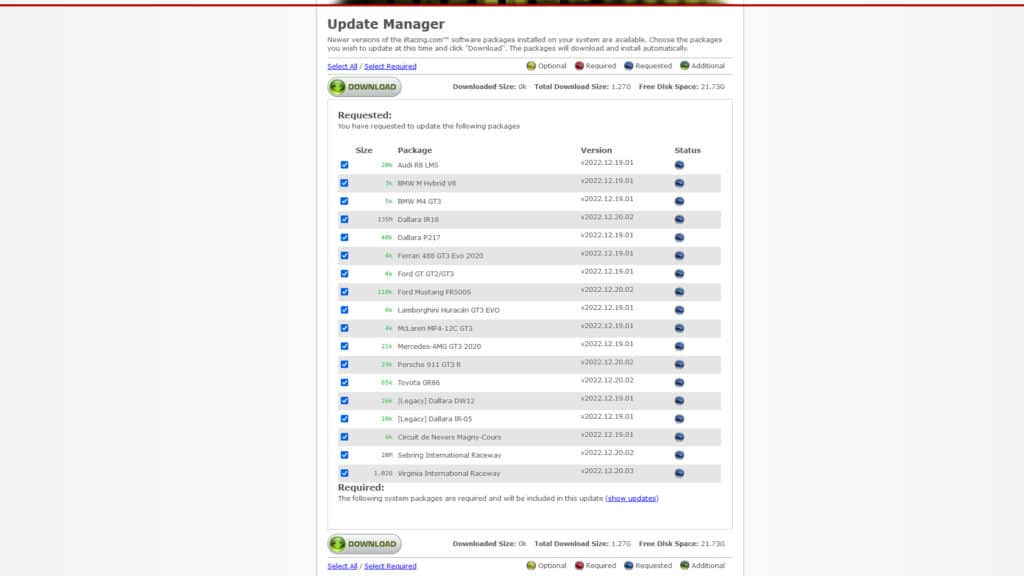Toggle the McLaren MP4-12C GT3 checkbox
The width and height of the screenshot is (1024, 576).
(344, 328)
